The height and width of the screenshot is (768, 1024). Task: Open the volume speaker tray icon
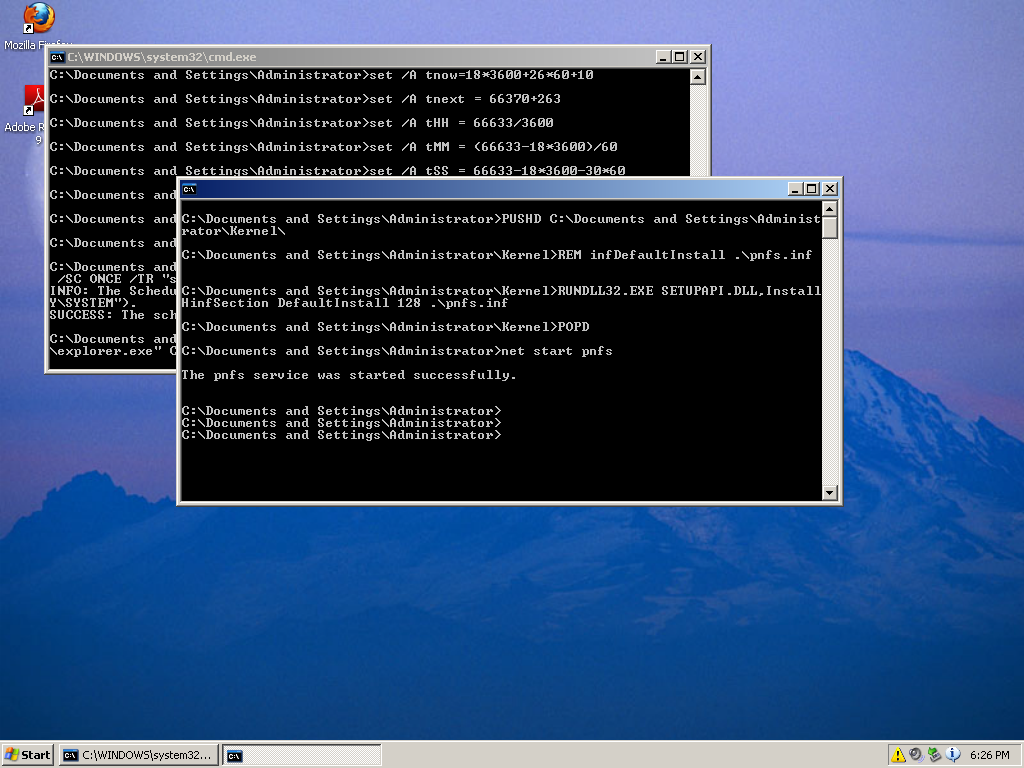[x=915, y=755]
